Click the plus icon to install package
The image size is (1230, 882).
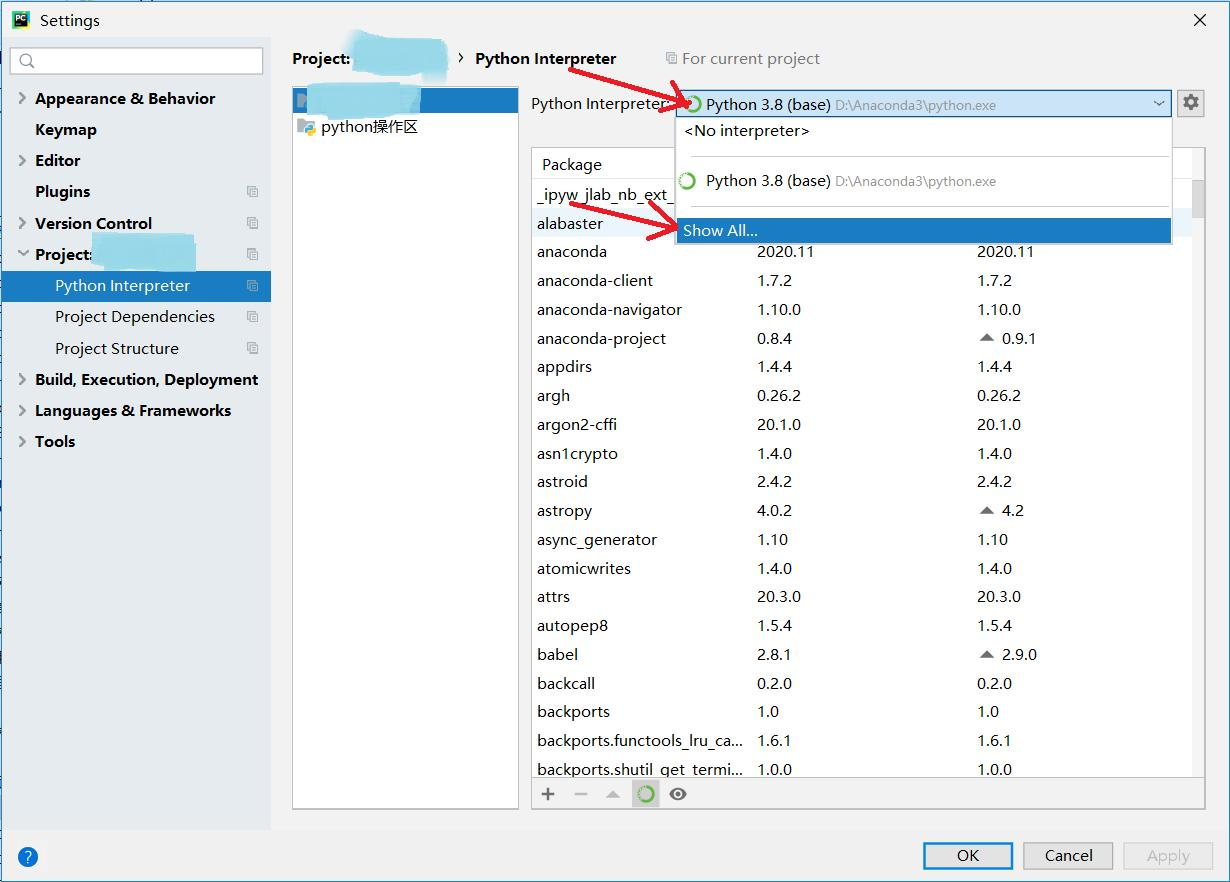tap(548, 794)
